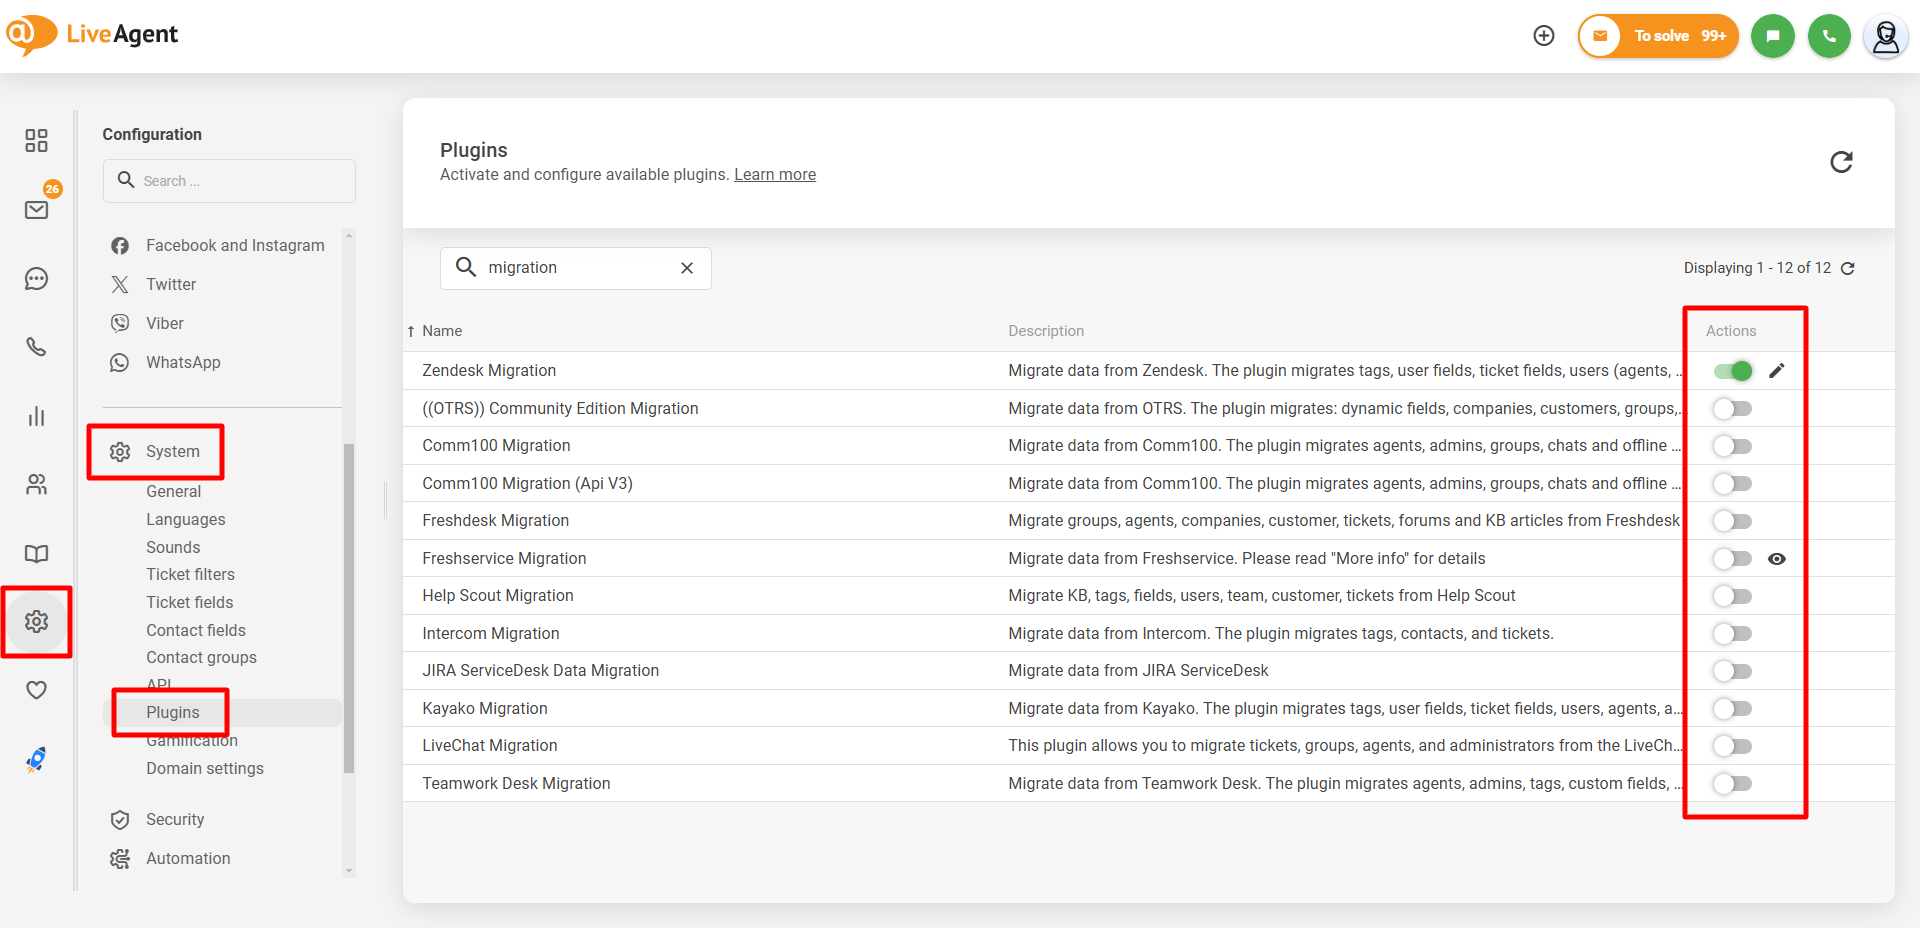View Freshservice Migration info eye icon
Image resolution: width=1920 pixels, height=928 pixels.
click(1776, 559)
